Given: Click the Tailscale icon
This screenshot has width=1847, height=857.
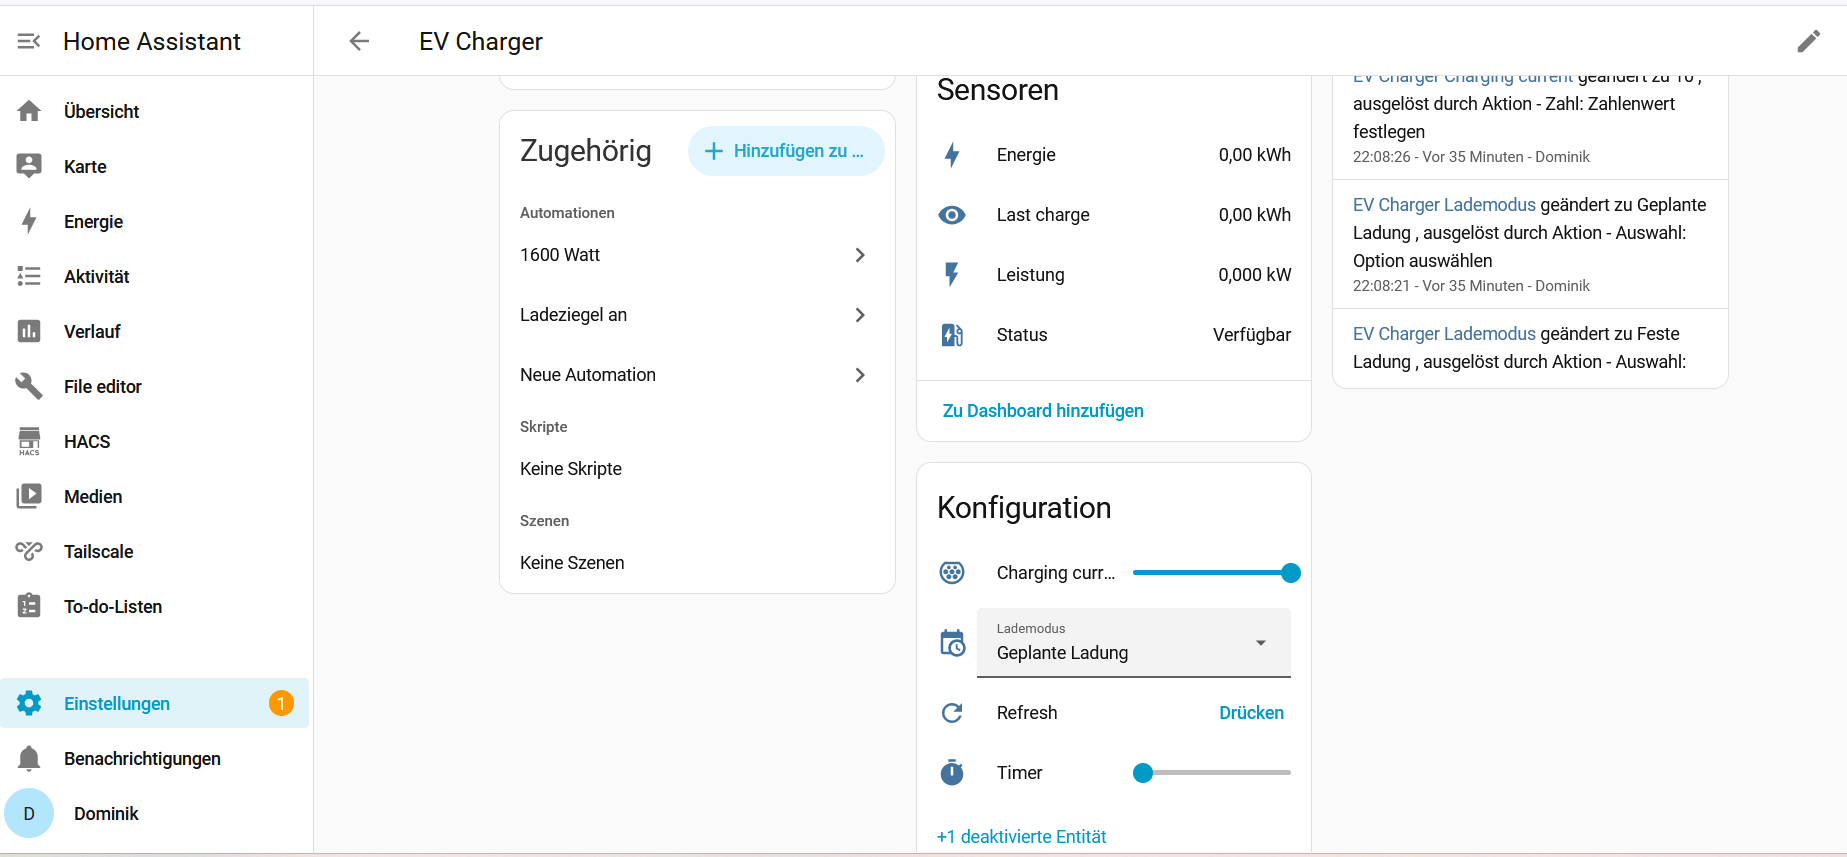Looking at the screenshot, I should [29, 551].
